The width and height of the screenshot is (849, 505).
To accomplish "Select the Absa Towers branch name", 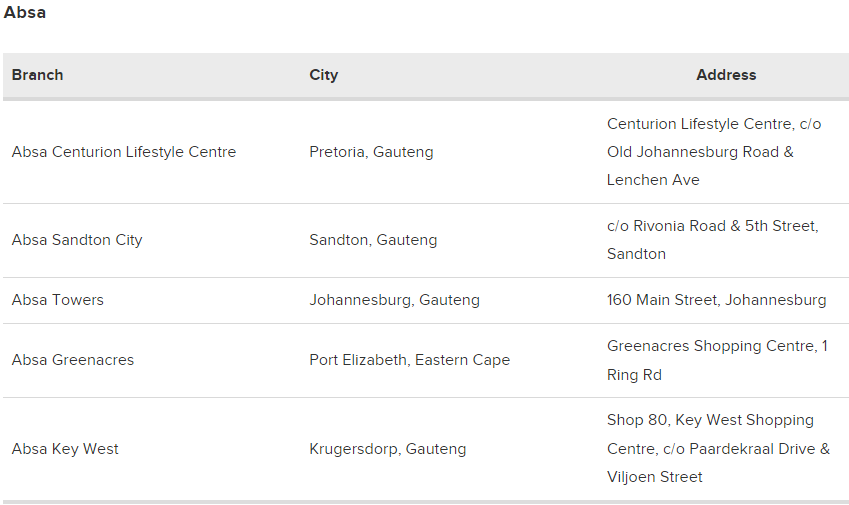I will point(58,300).
